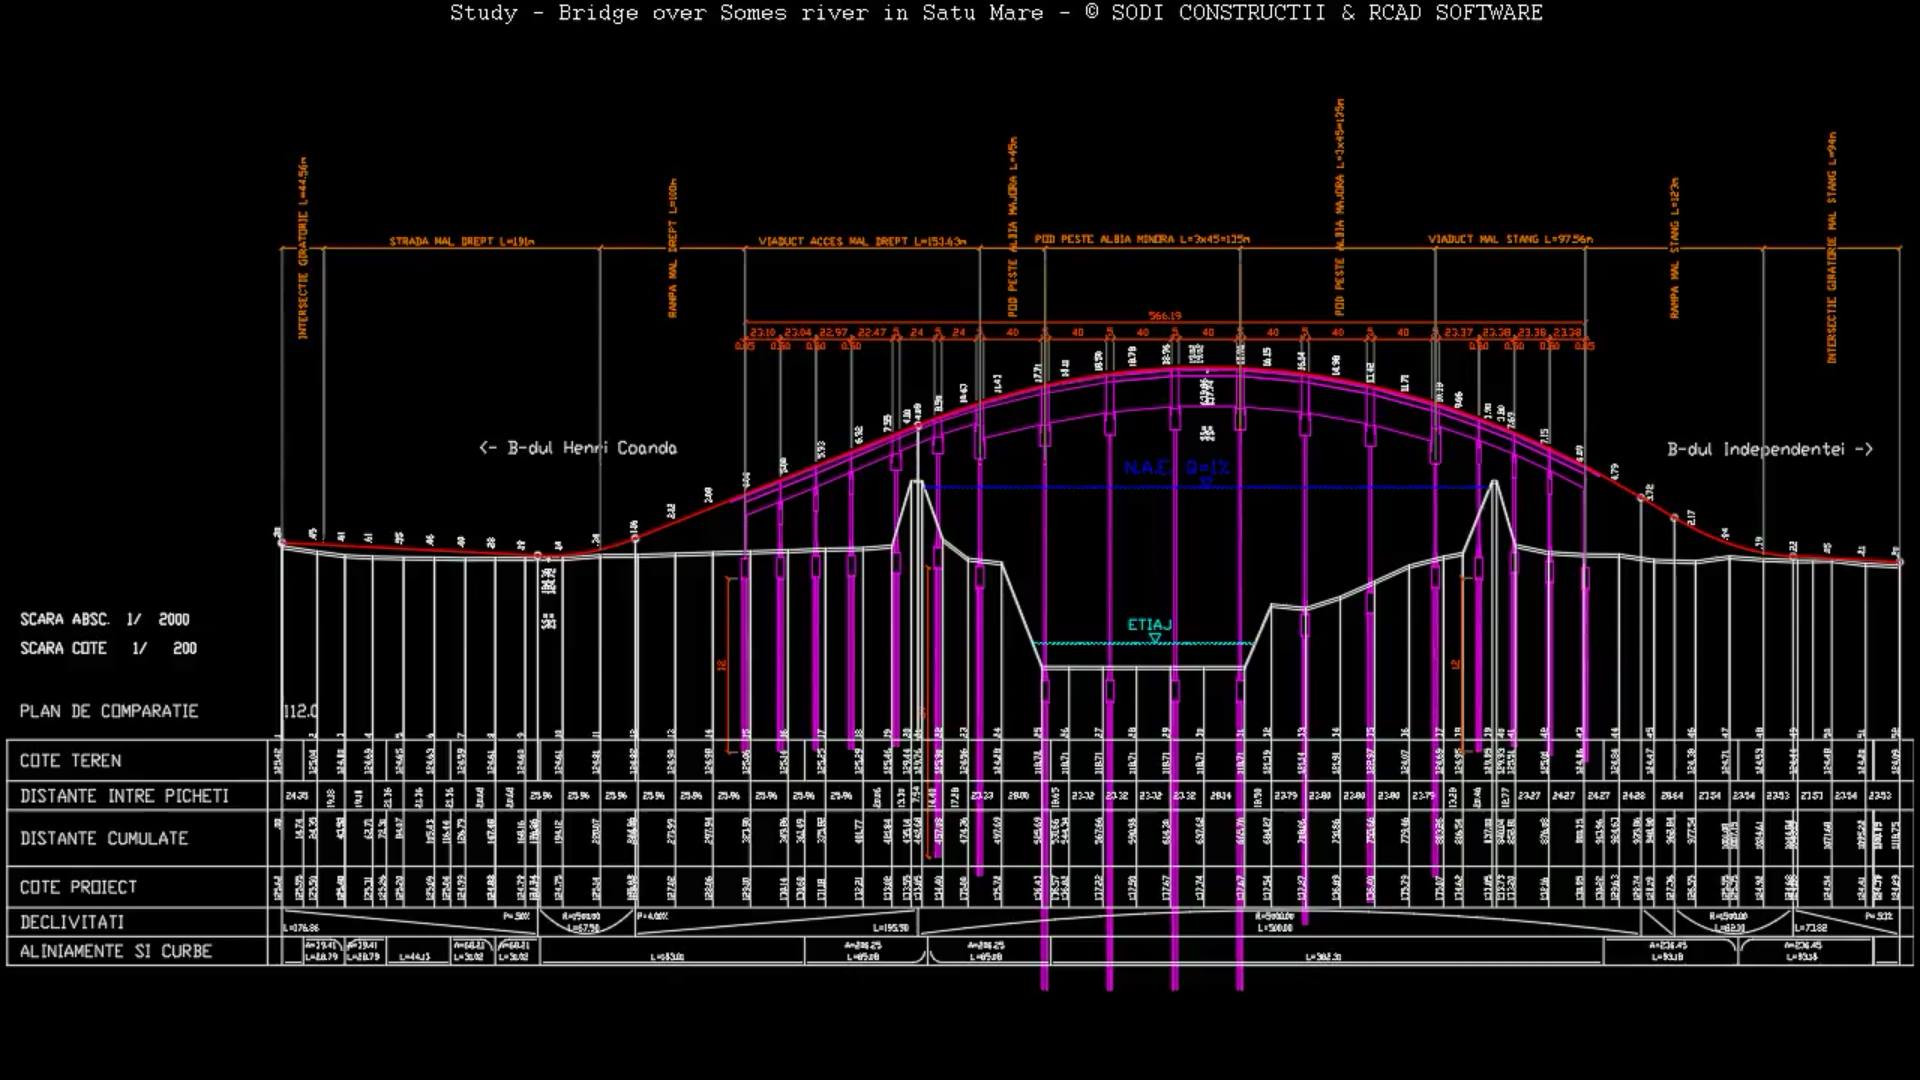
Task: Click the COTE TEREN row header
Action: (71, 761)
